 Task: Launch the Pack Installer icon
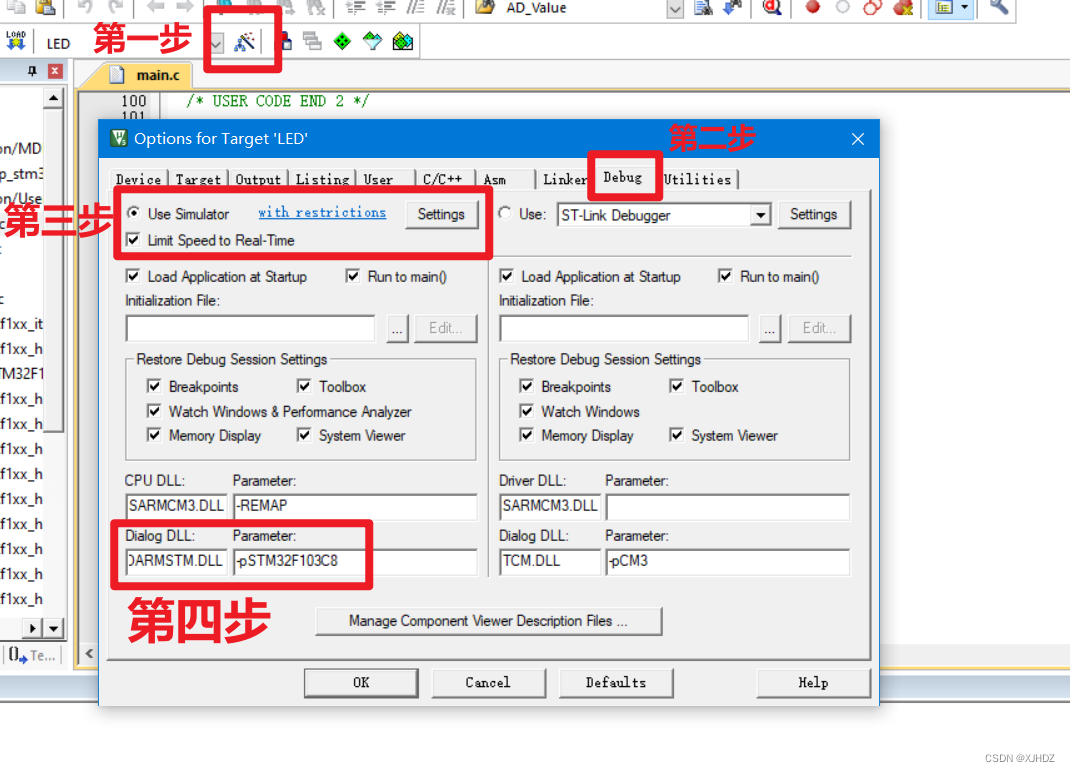[x=403, y=42]
